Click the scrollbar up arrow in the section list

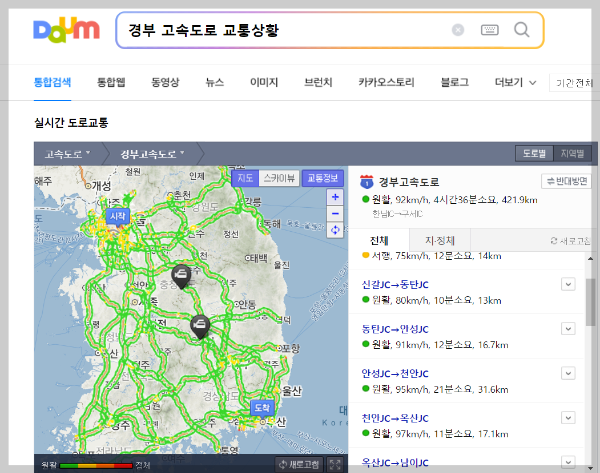pos(590,259)
